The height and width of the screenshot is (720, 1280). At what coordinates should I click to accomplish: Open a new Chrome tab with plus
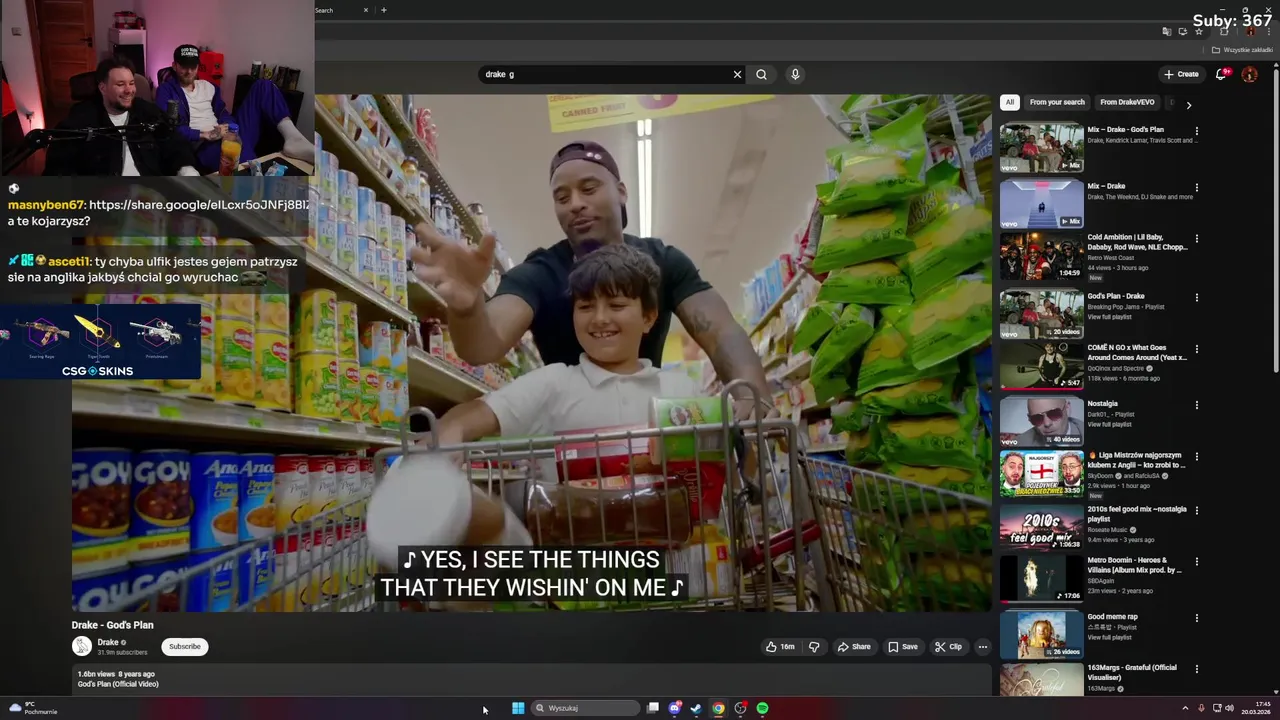pos(383,10)
